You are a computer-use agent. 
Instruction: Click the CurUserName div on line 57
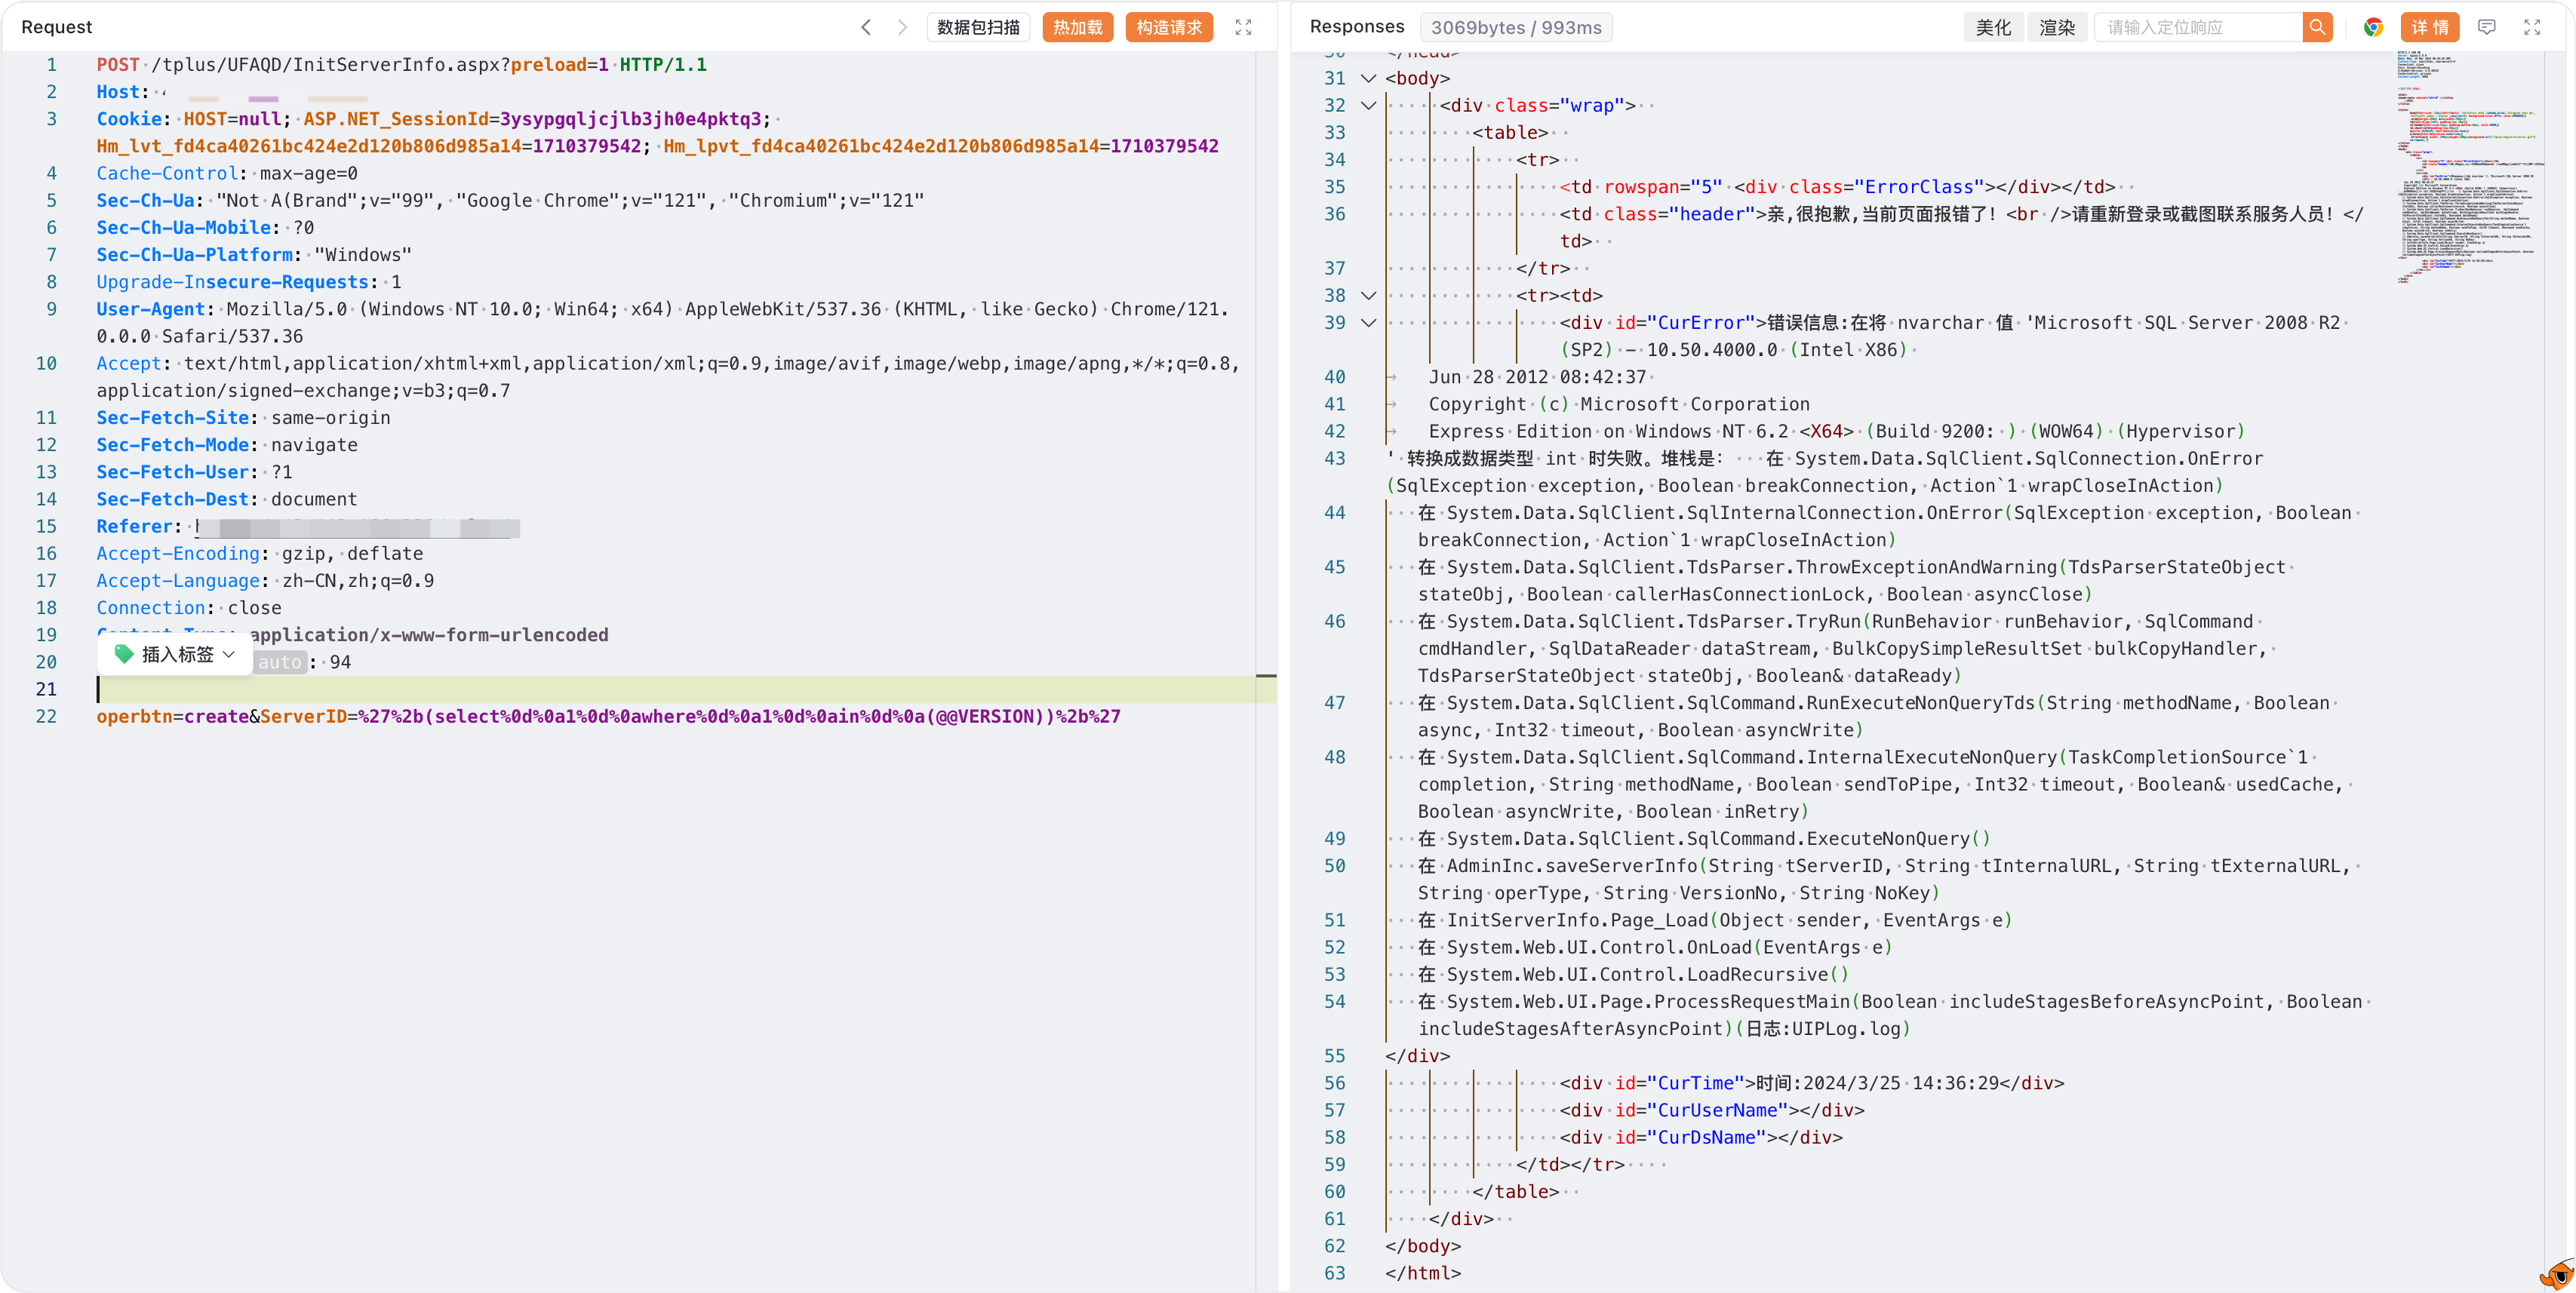(1712, 1110)
